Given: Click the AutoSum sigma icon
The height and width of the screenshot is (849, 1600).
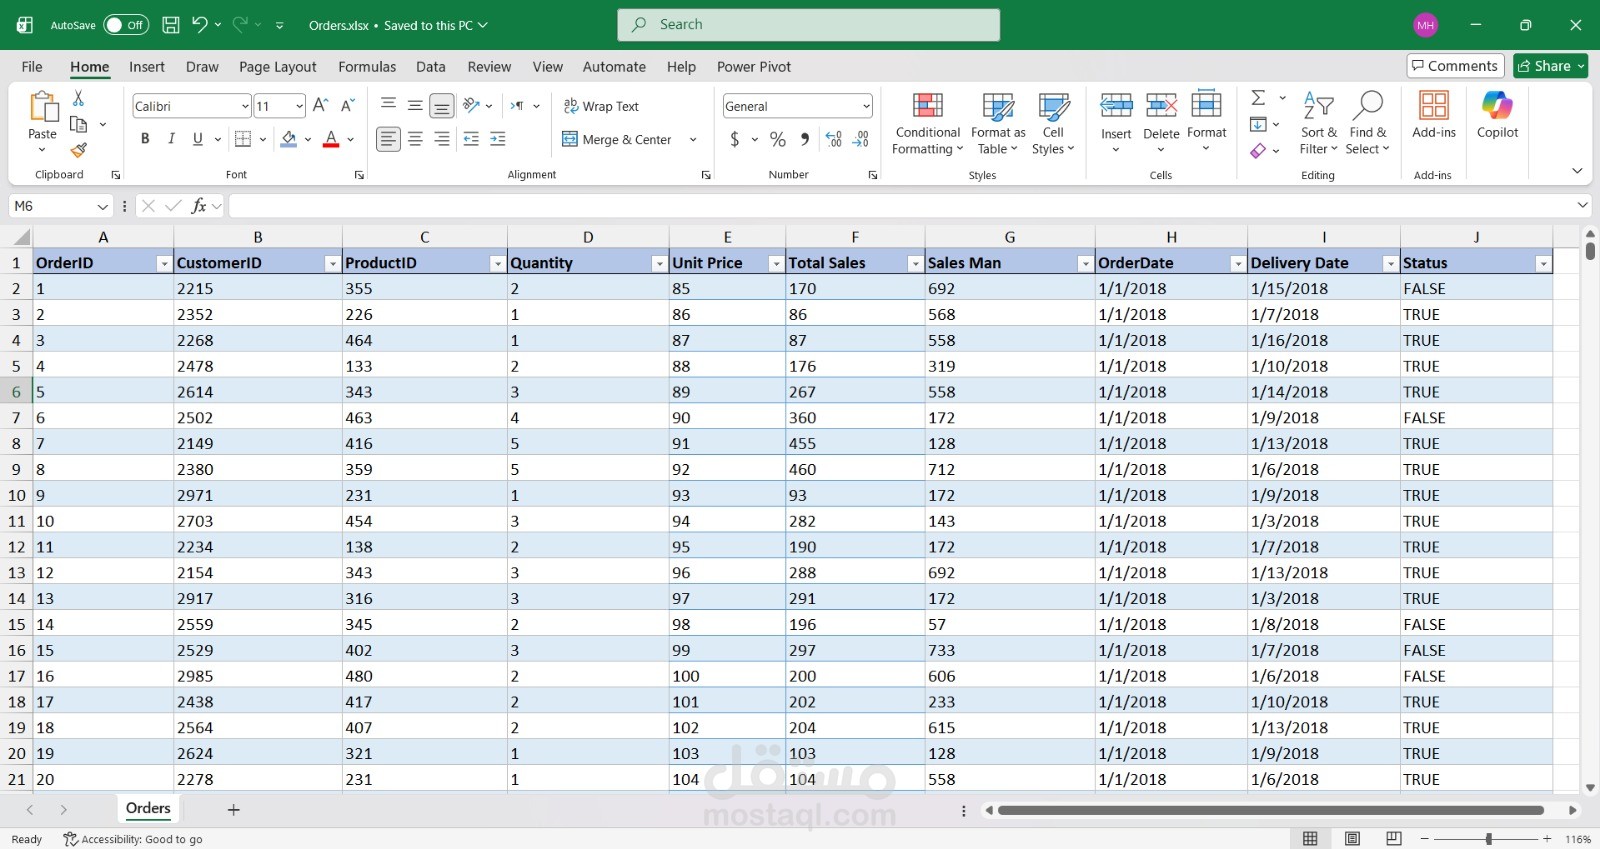Looking at the screenshot, I should (1258, 98).
